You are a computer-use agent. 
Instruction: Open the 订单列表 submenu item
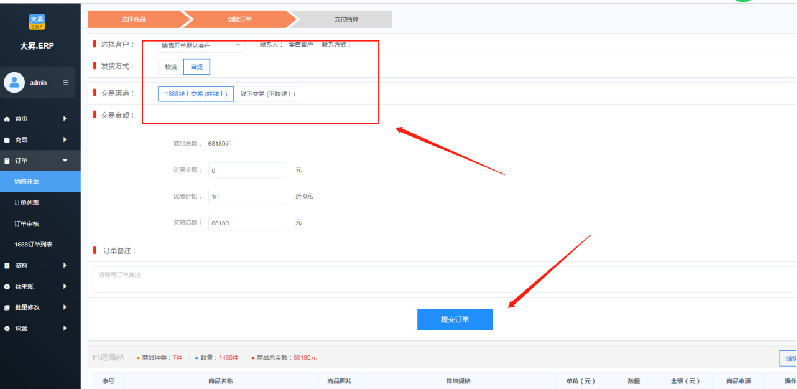[27, 202]
